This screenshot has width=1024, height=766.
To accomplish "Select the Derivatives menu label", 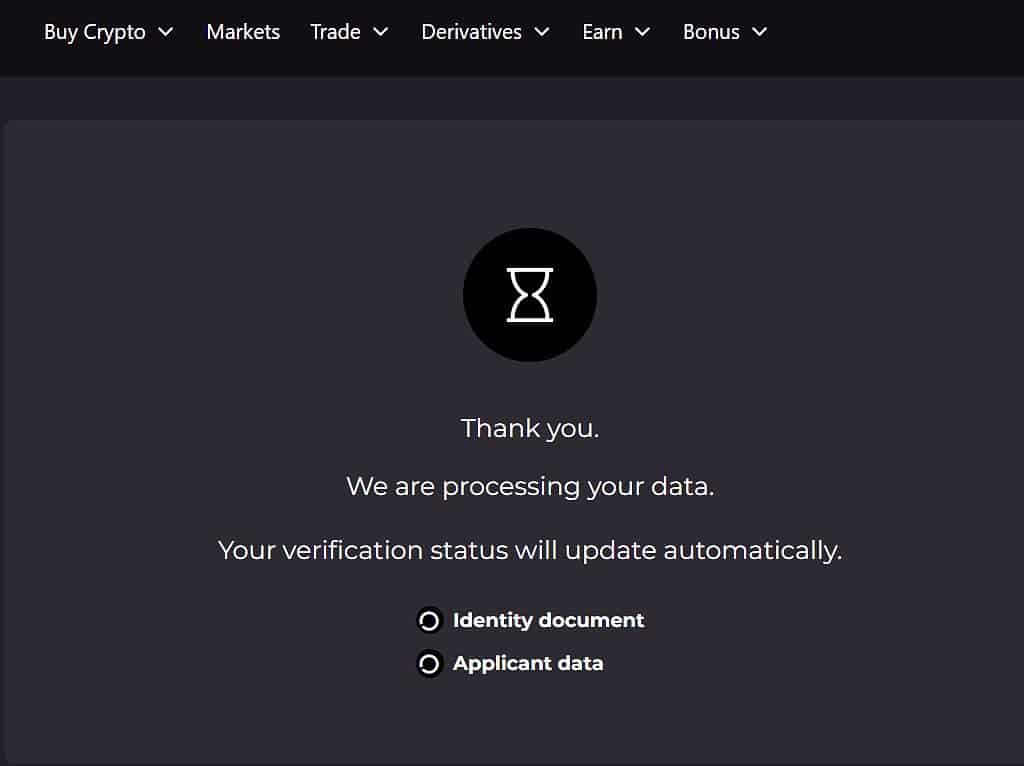I will (472, 32).
